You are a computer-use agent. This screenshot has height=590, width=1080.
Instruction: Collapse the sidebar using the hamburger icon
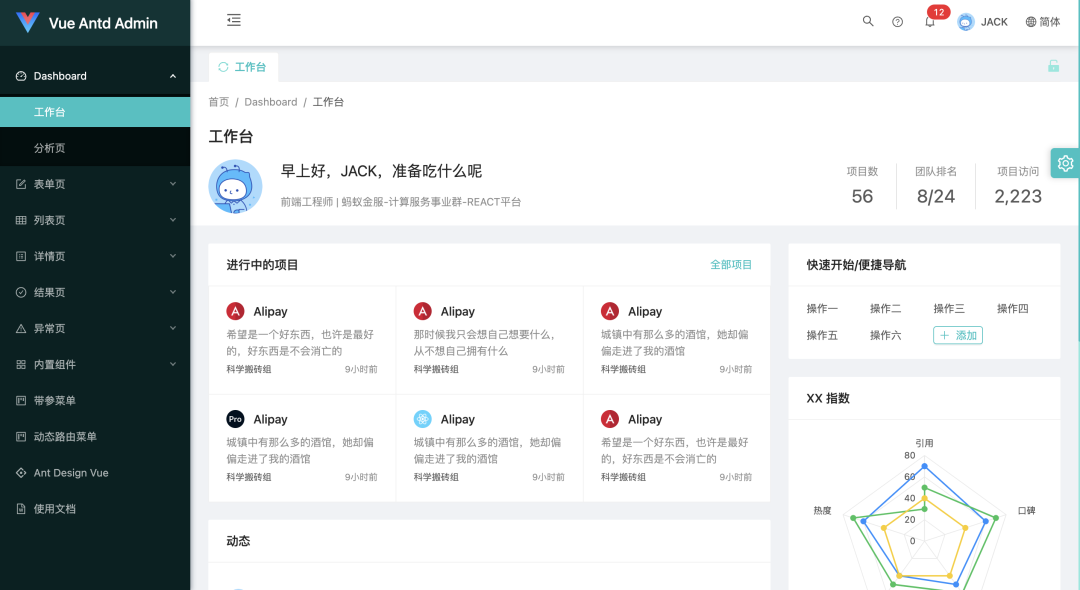[x=233, y=20]
